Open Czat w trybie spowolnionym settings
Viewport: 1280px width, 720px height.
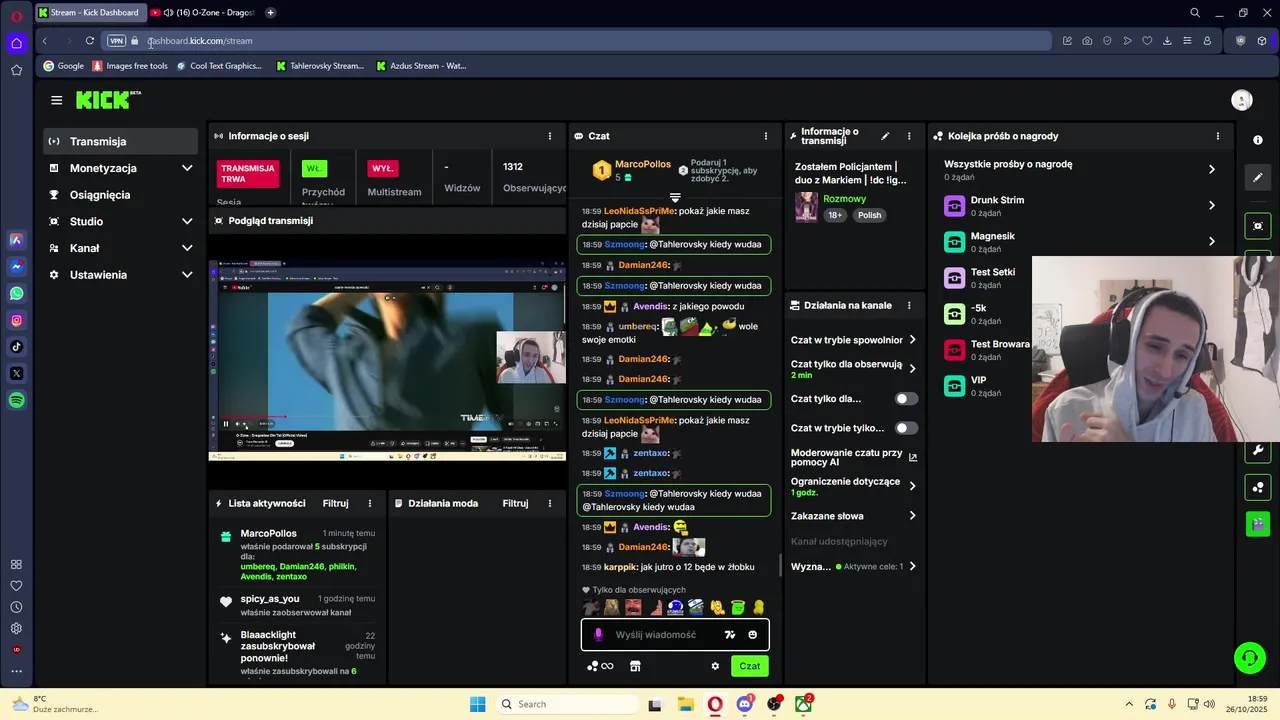coord(853,340)
